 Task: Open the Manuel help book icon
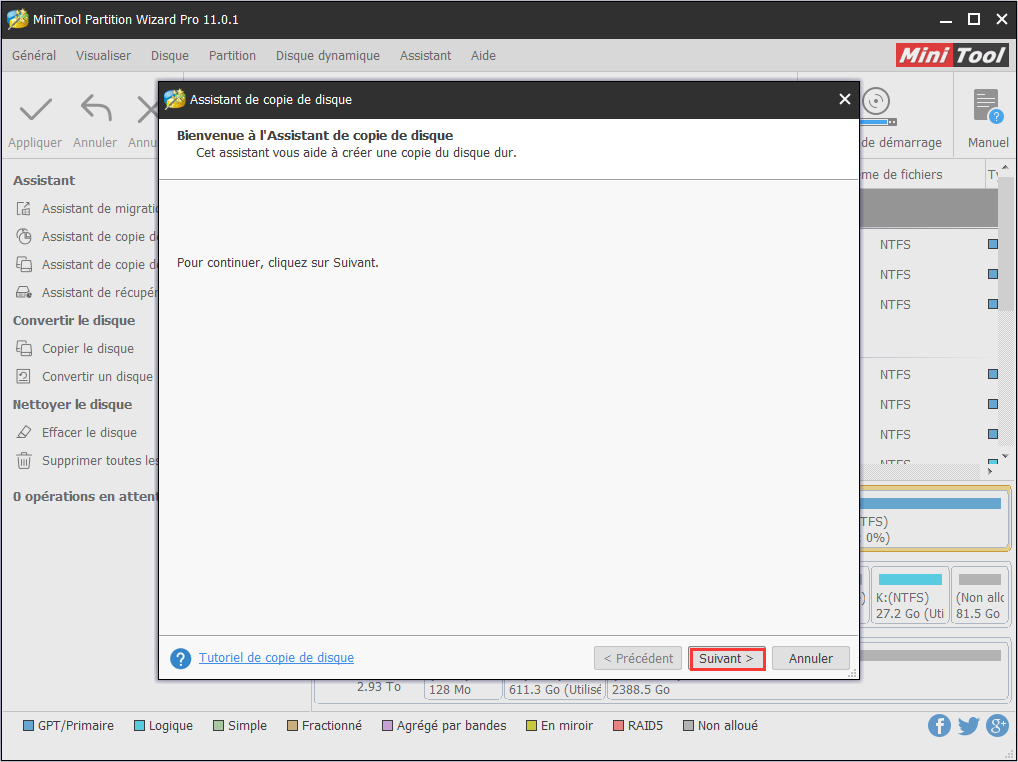click(x=988, y=106)
